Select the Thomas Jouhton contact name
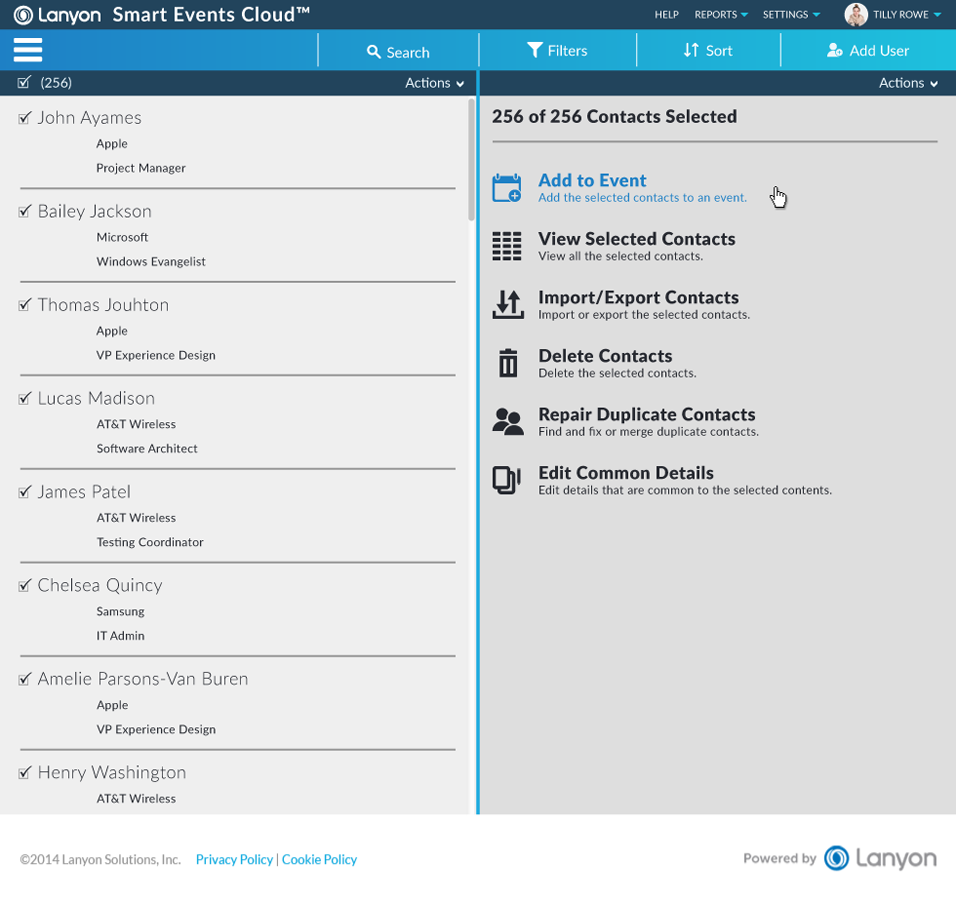 [103, 304]
